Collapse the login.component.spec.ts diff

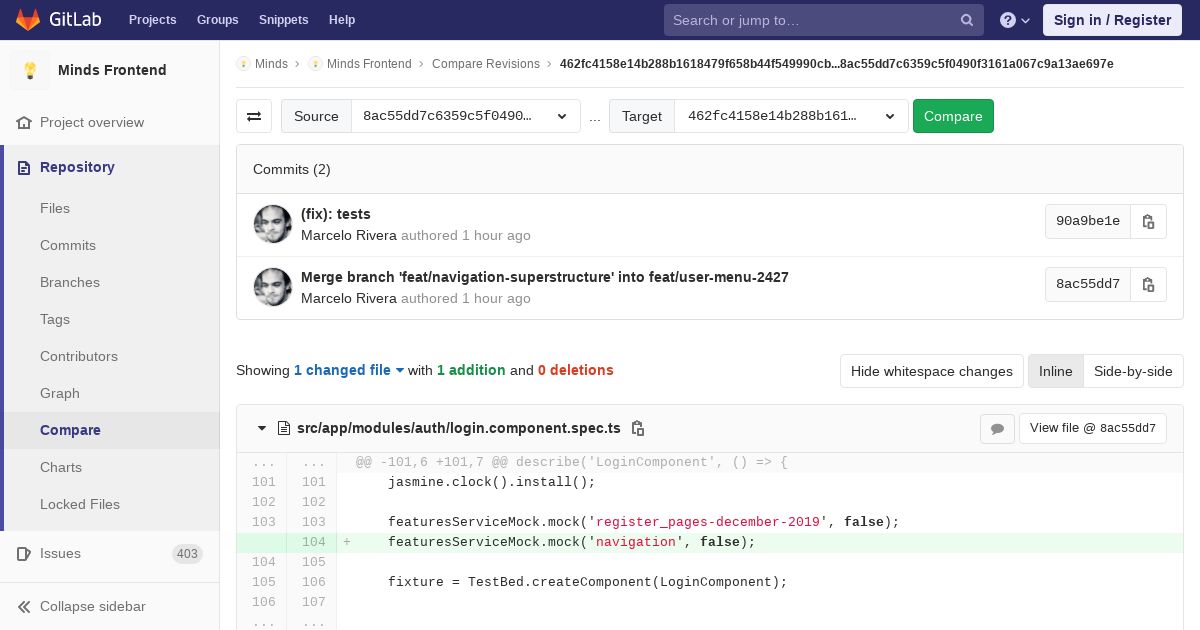point(262,428)
